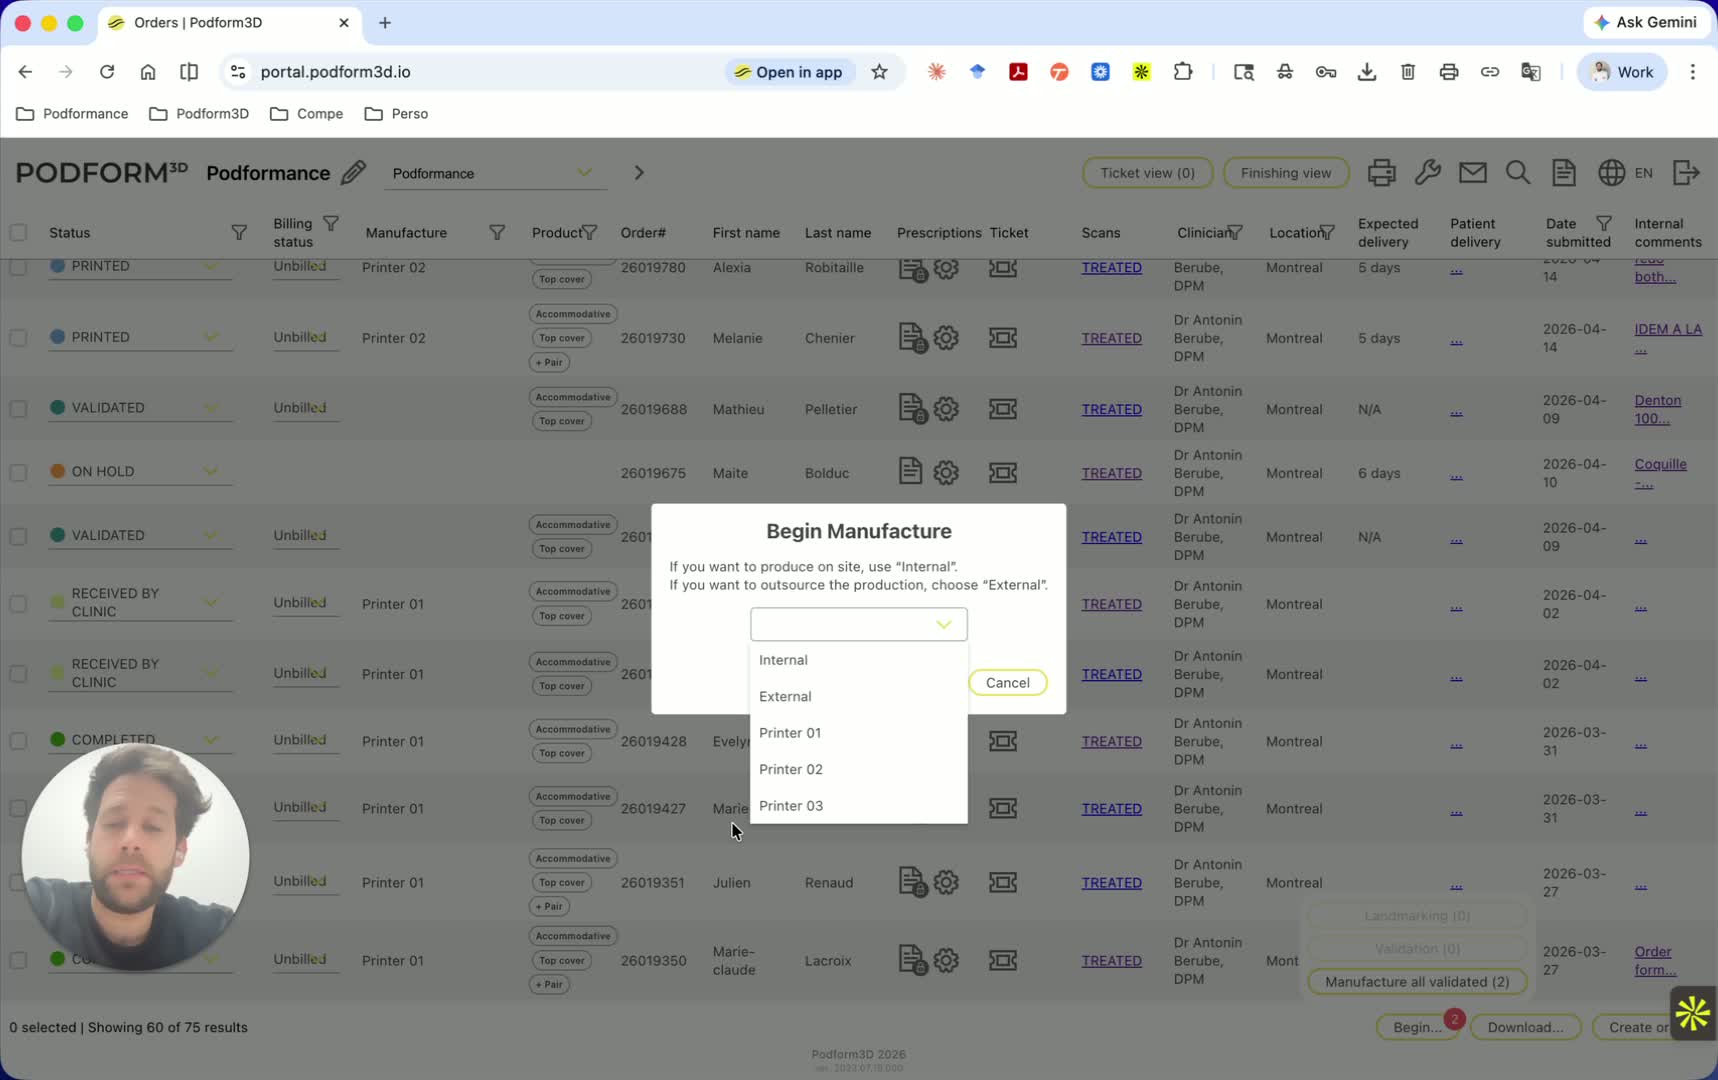1718x1080 pixels.
Task: Switch to the Orders | Podform3D browser tab
Action: (x=230, y=23)
